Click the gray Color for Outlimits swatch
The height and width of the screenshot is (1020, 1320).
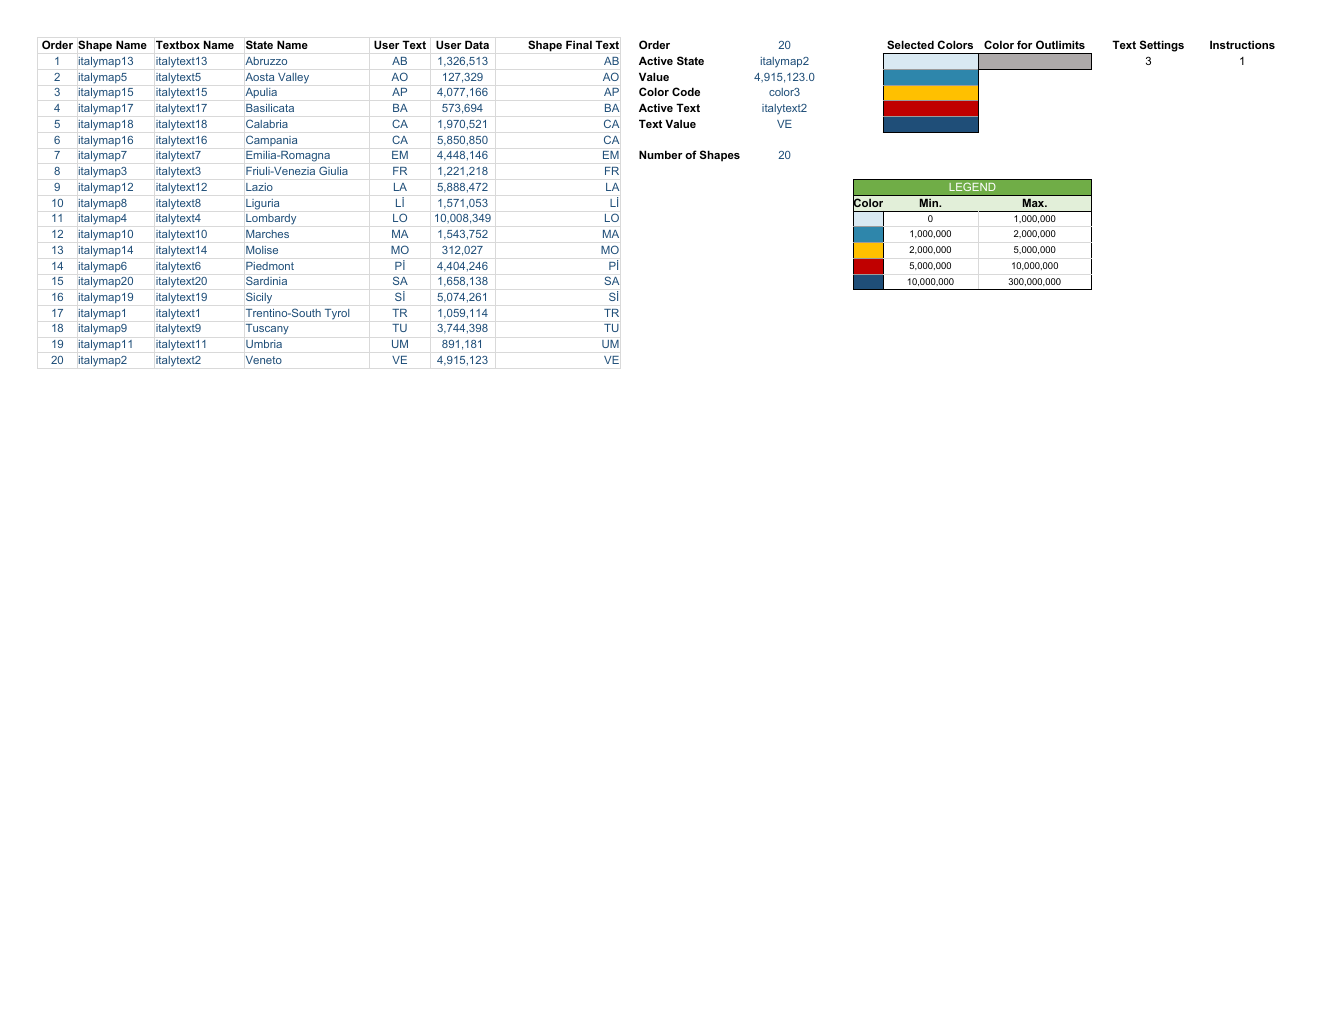pos(1035,61)
